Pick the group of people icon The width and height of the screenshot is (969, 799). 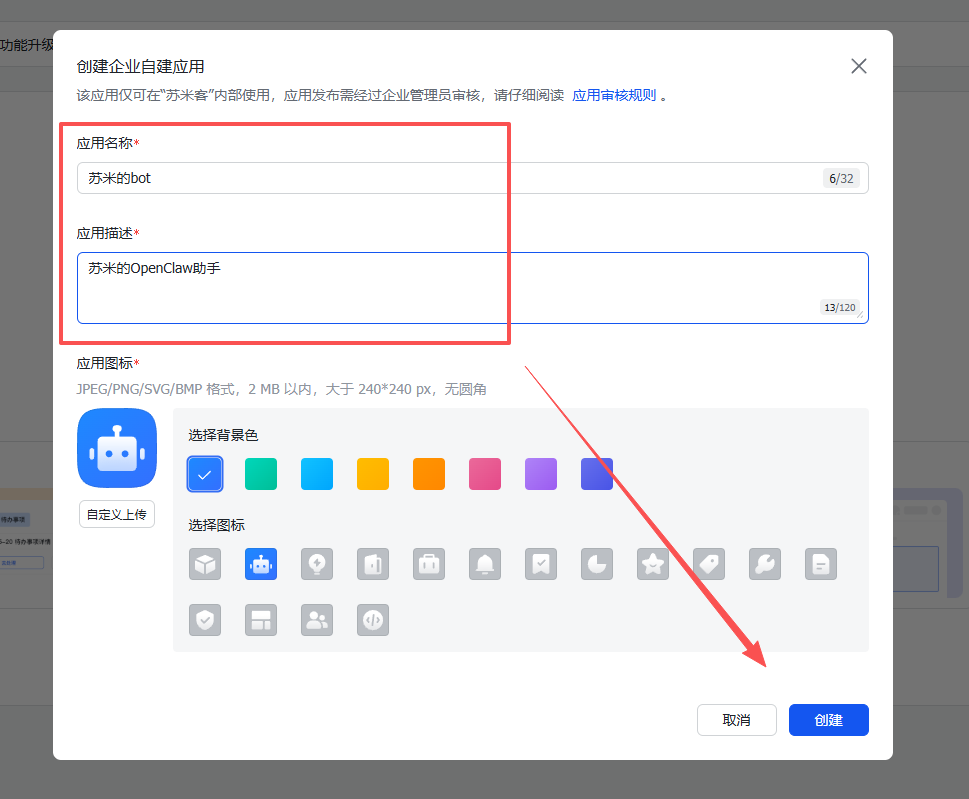(x=317, y=620)
